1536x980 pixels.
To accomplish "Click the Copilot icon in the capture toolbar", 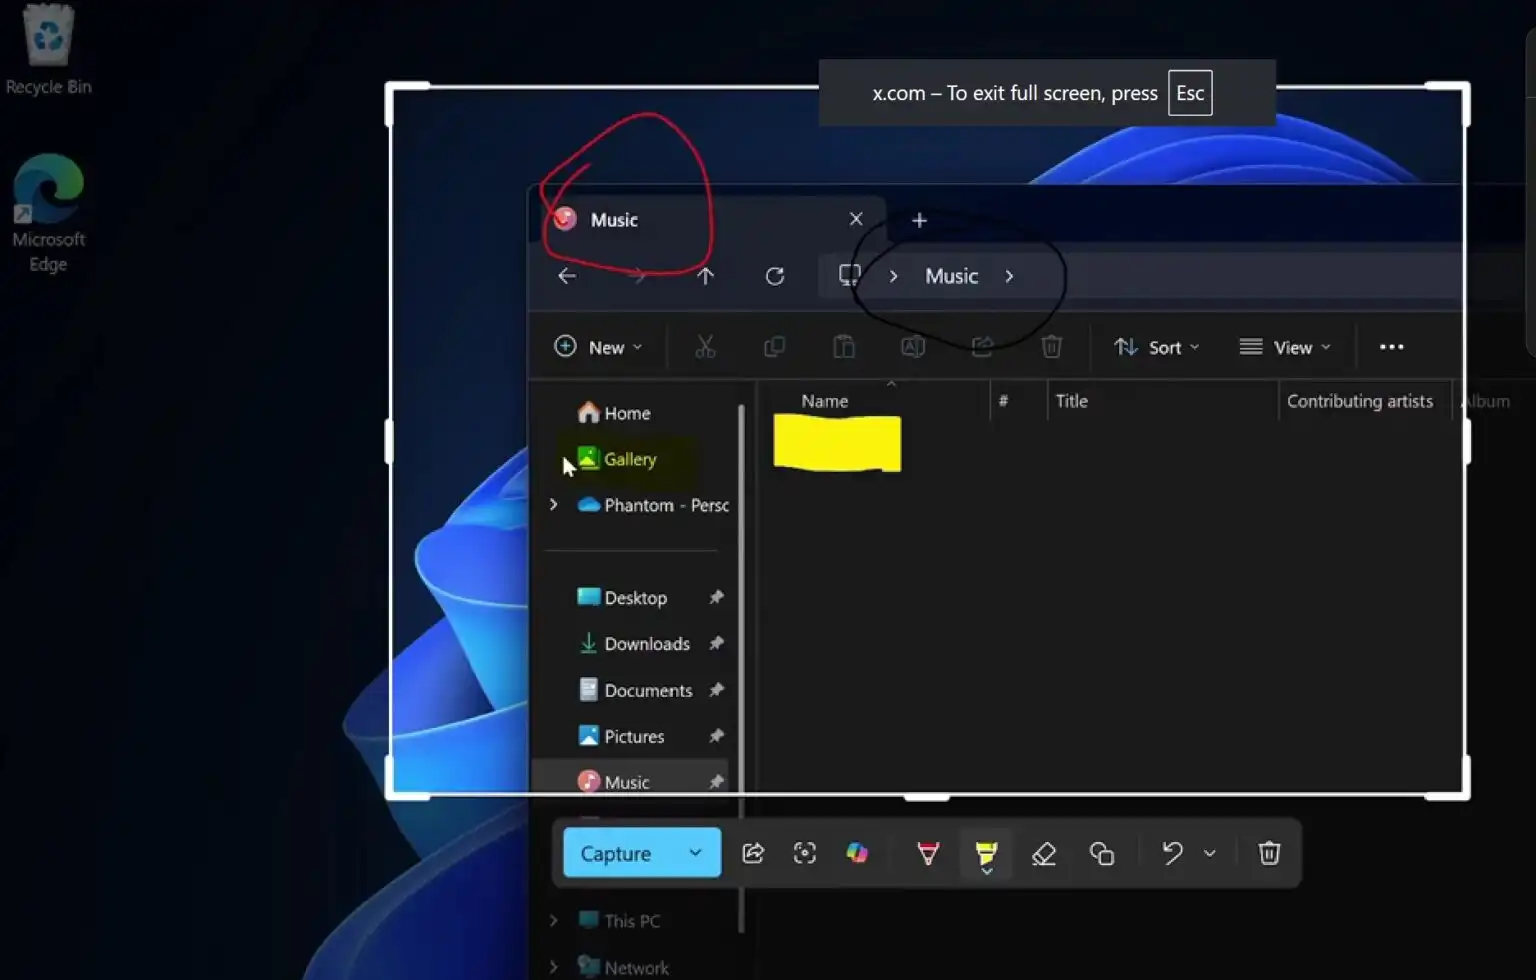I will pyautogui.click(x=858, y=853).
